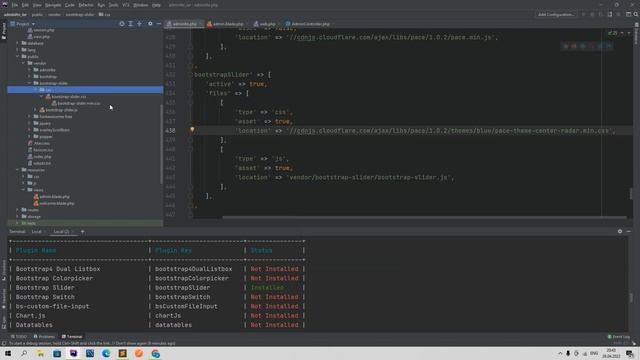Click the editor horizontal scrollbar
The height and width of the screenshot is (360, 640).
pos(424,217)
